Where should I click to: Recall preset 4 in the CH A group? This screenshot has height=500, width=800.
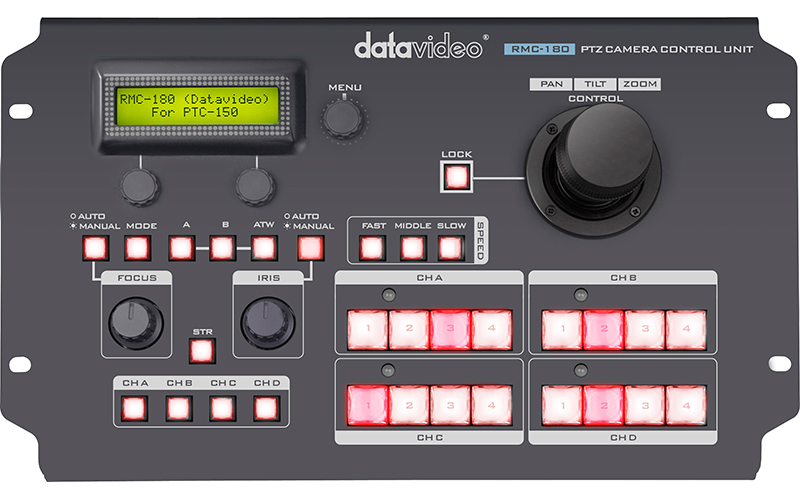[492, 329]
